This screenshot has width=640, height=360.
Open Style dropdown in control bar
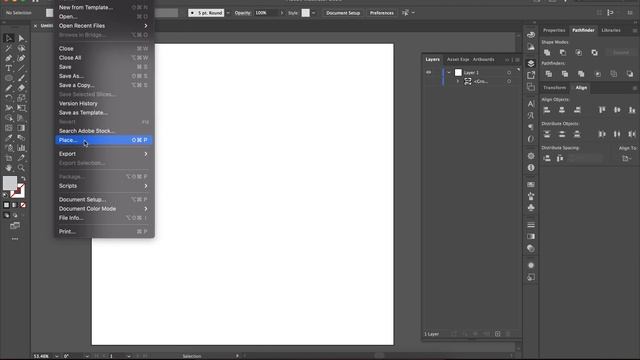313,13
